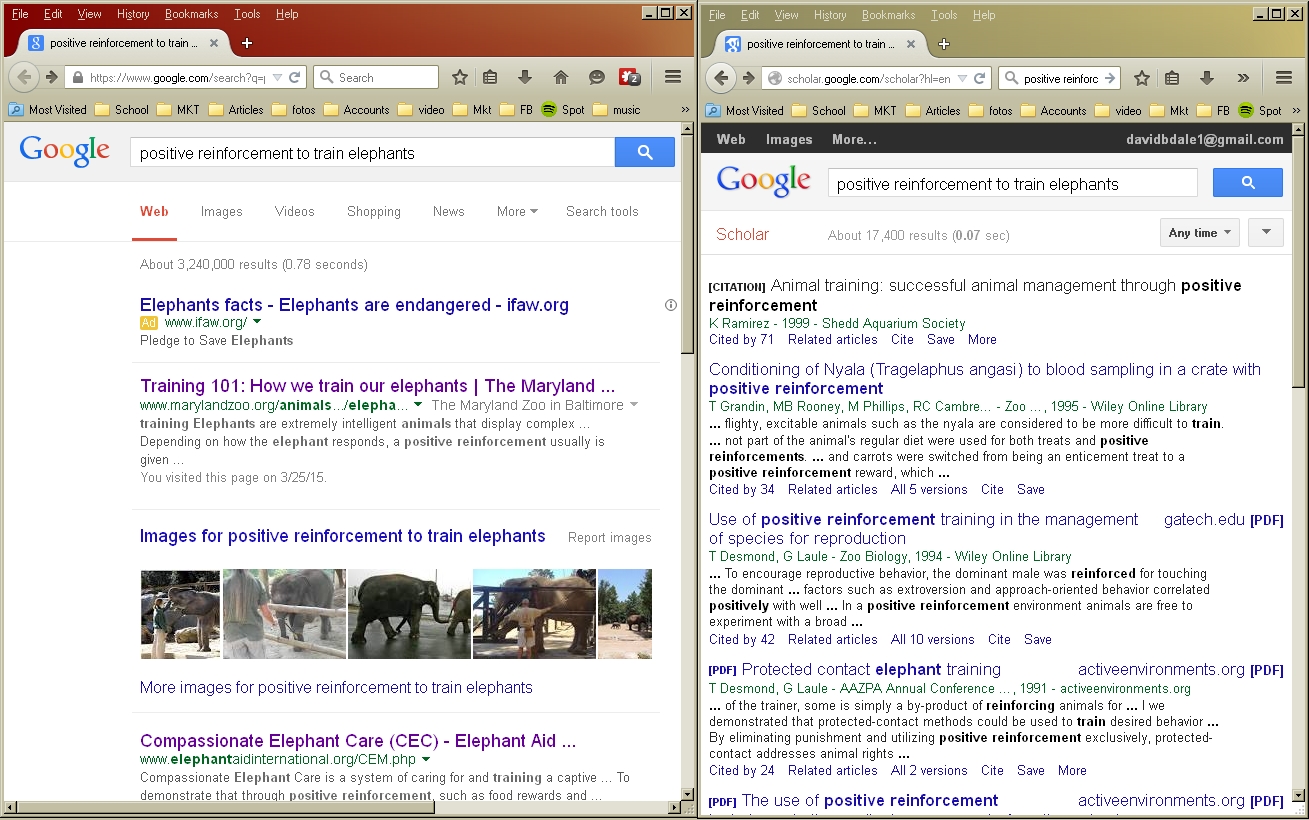The image size is (1309, 820).
Task: Click the first elephant image thumbnail
Action: (180, 614)
